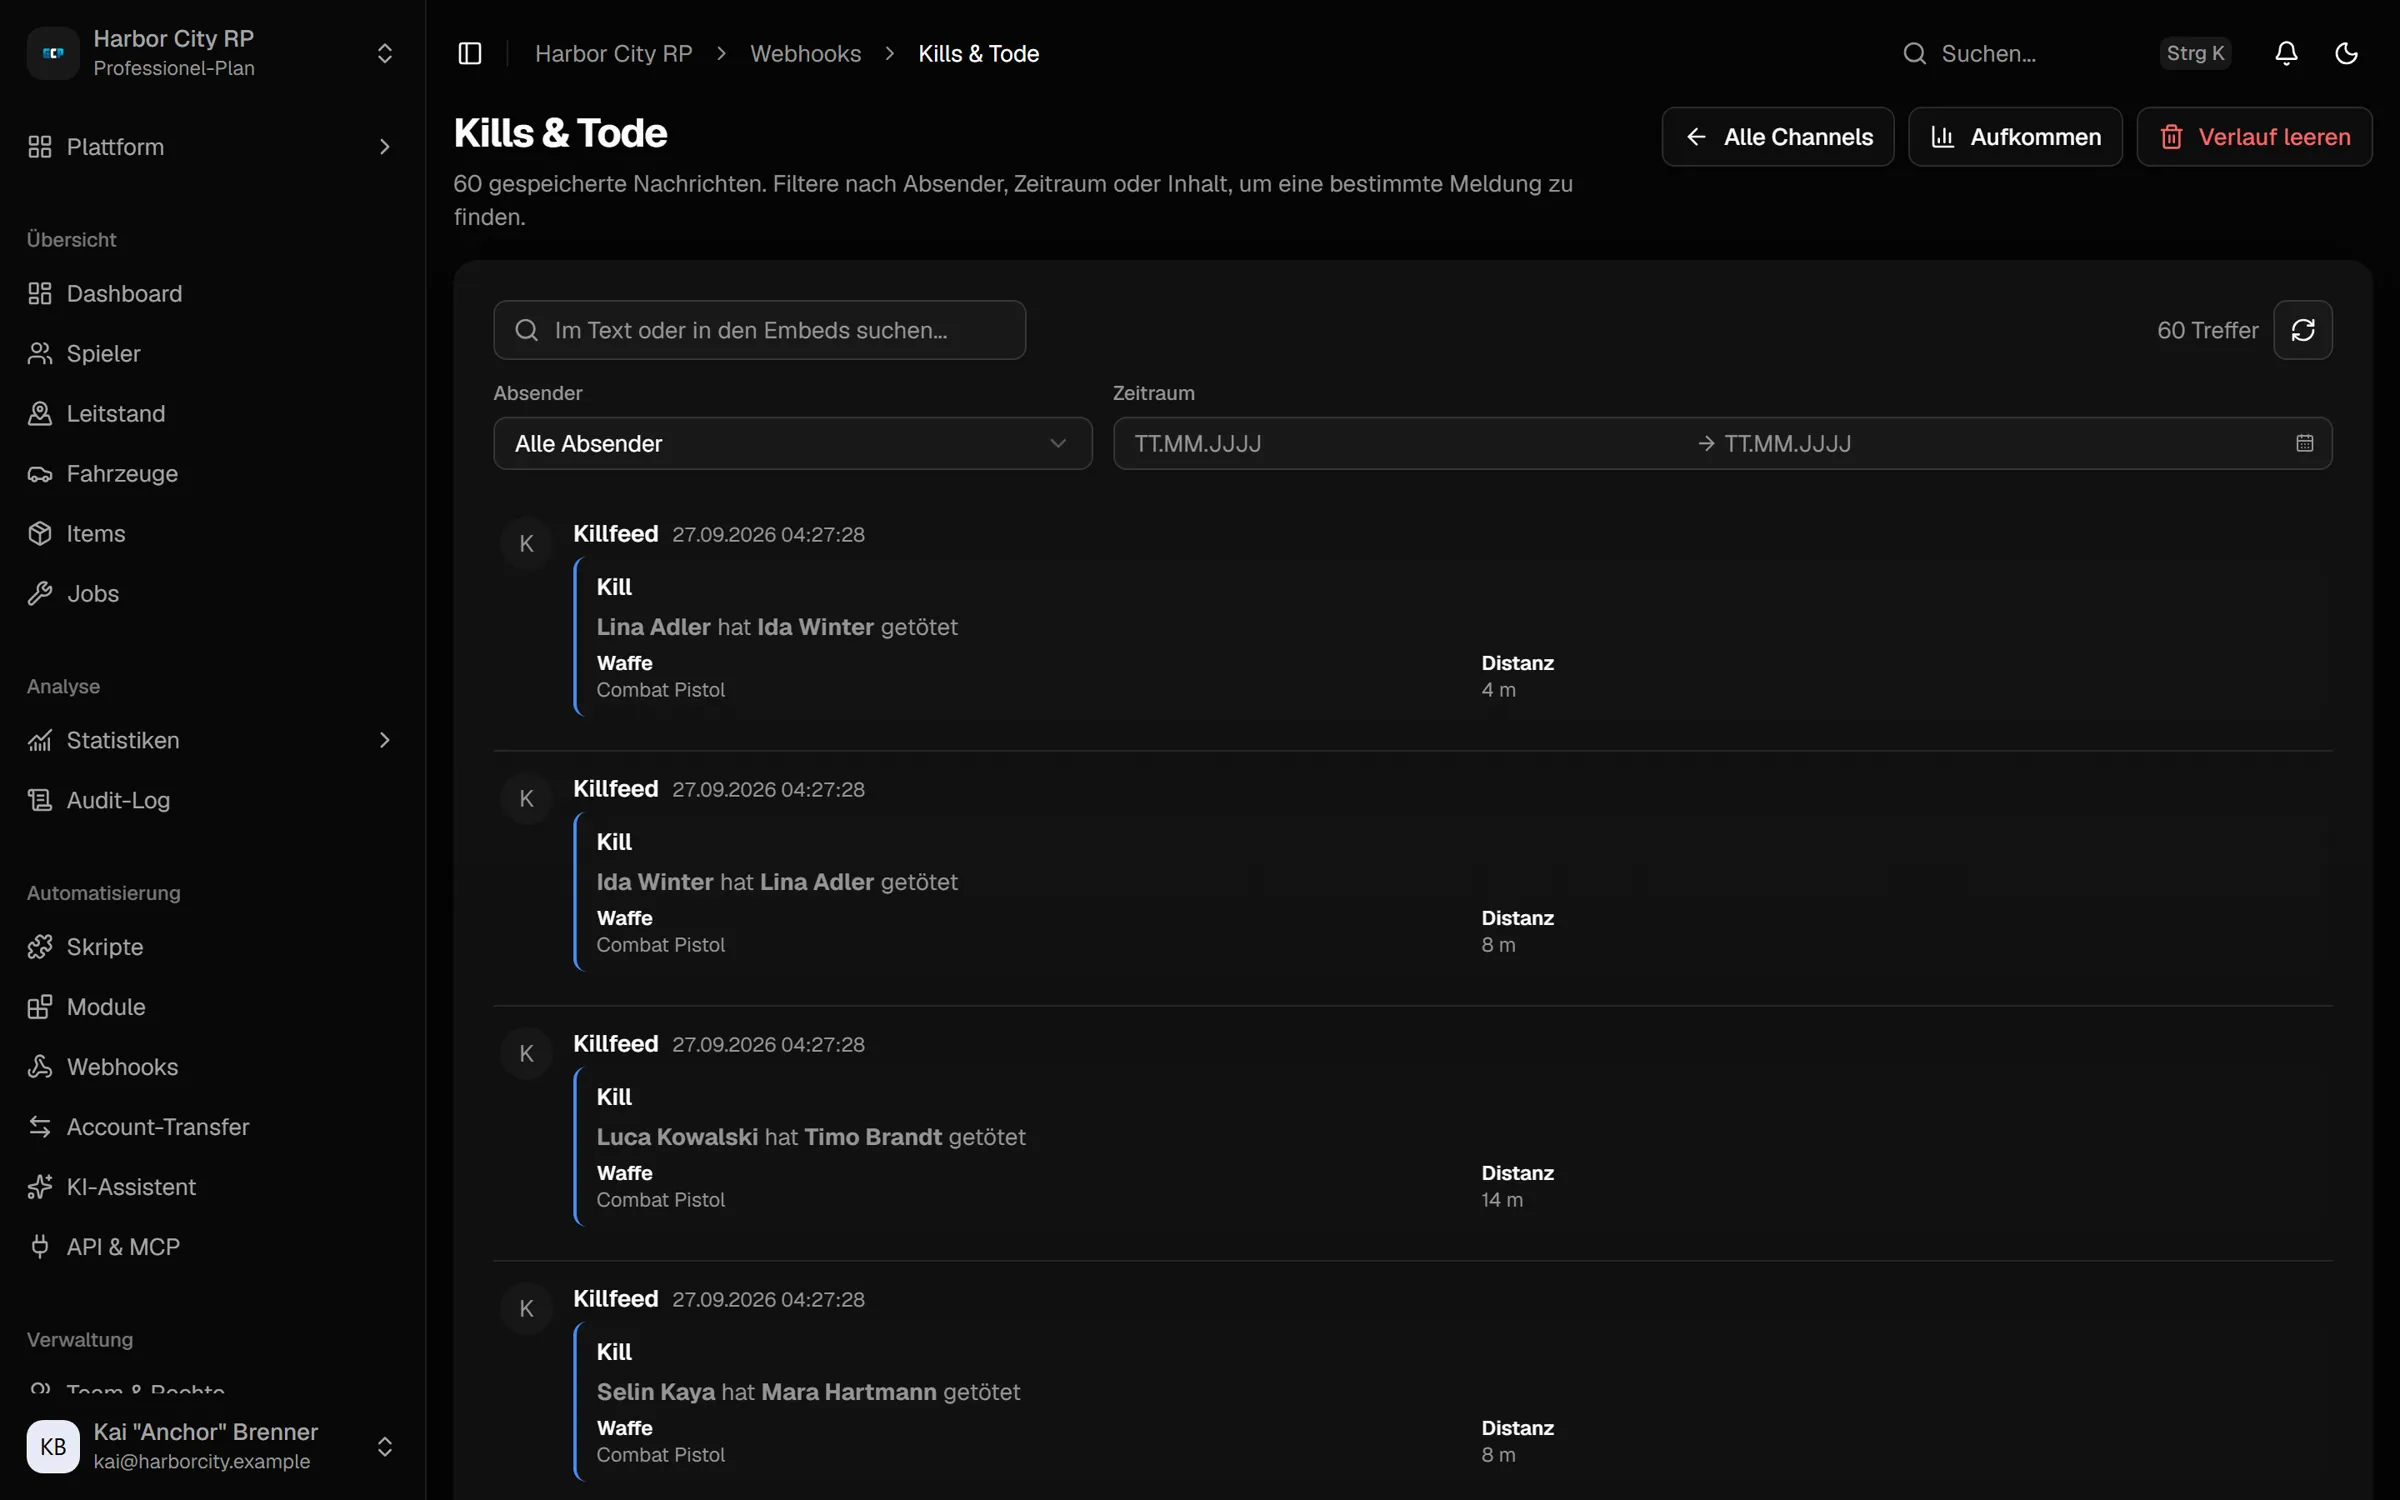Click the Webhooks sidebar icon
Viewport: 2400px width, 1500px height.
(40, 1066)
